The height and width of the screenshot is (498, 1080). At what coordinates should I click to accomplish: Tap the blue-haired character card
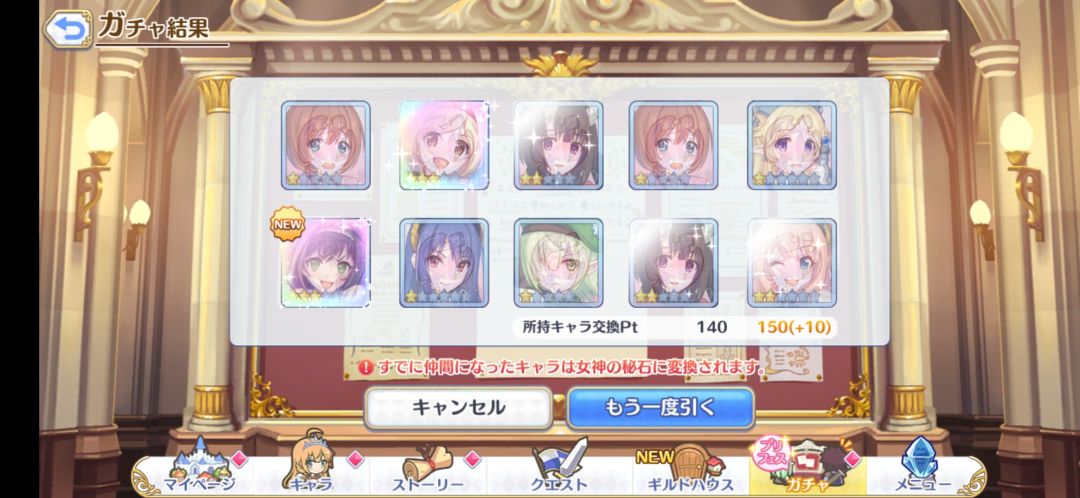(444, 262)
